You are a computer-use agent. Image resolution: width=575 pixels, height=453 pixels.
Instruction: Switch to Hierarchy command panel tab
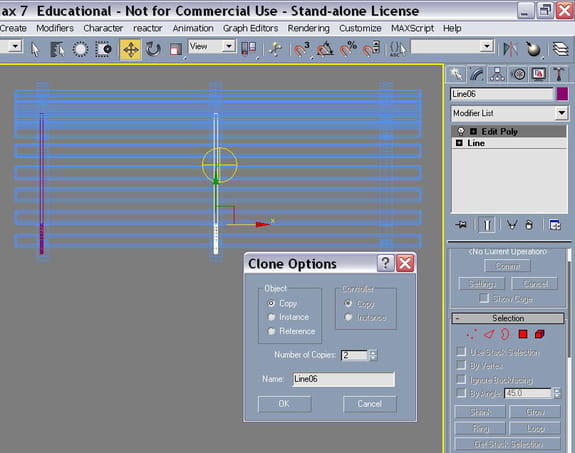point(497,74)
